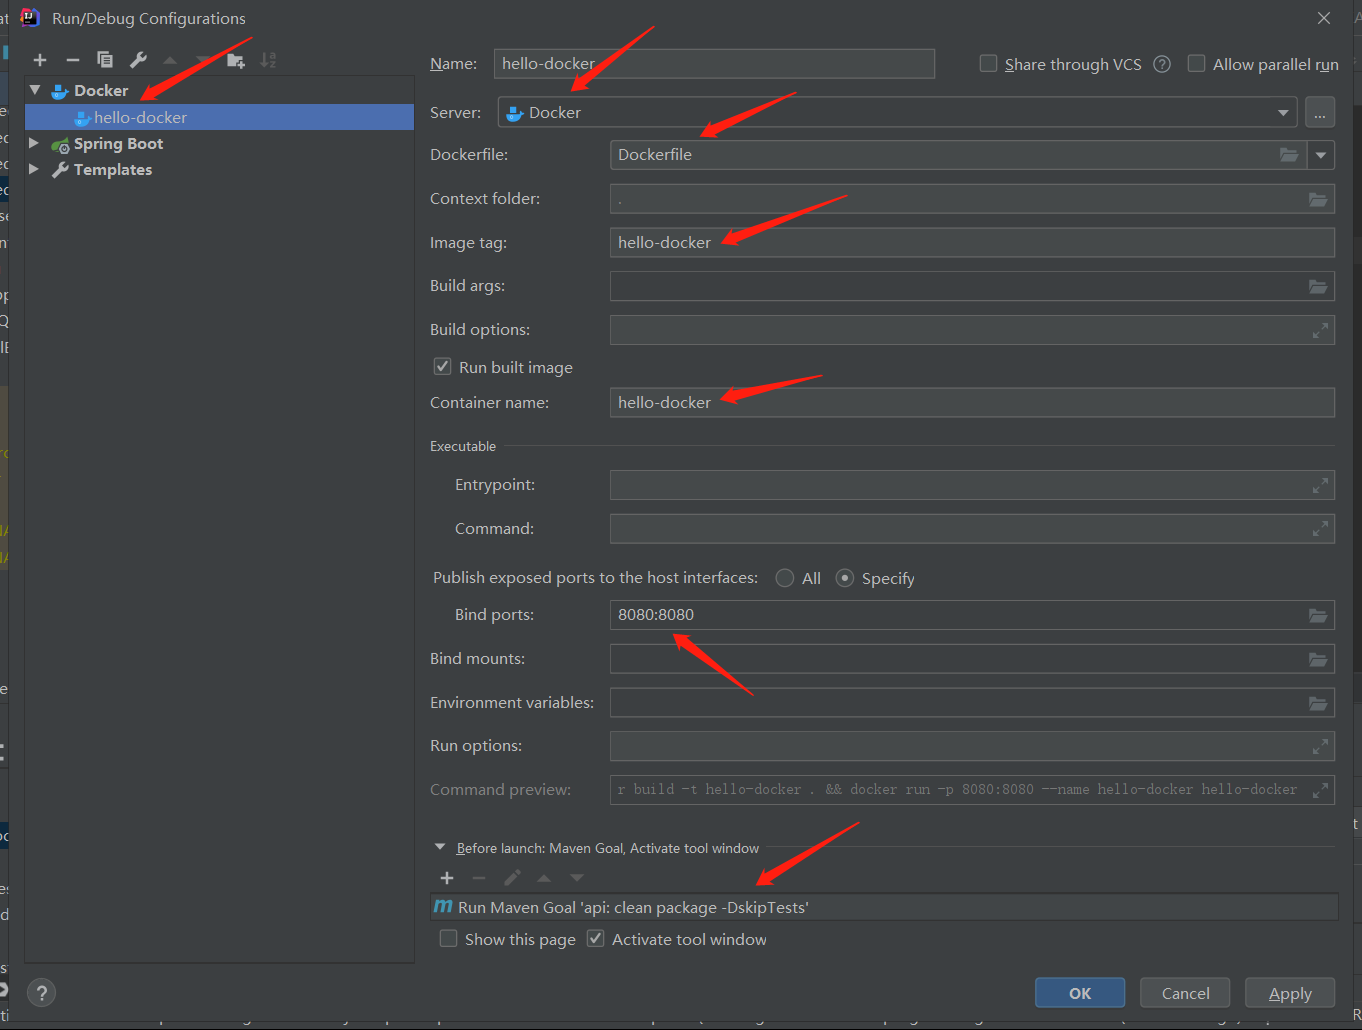Open the Bind ports editor icon
Image resolution: width=1362 pixels, height=1030 pixels.
[1318, 615]
